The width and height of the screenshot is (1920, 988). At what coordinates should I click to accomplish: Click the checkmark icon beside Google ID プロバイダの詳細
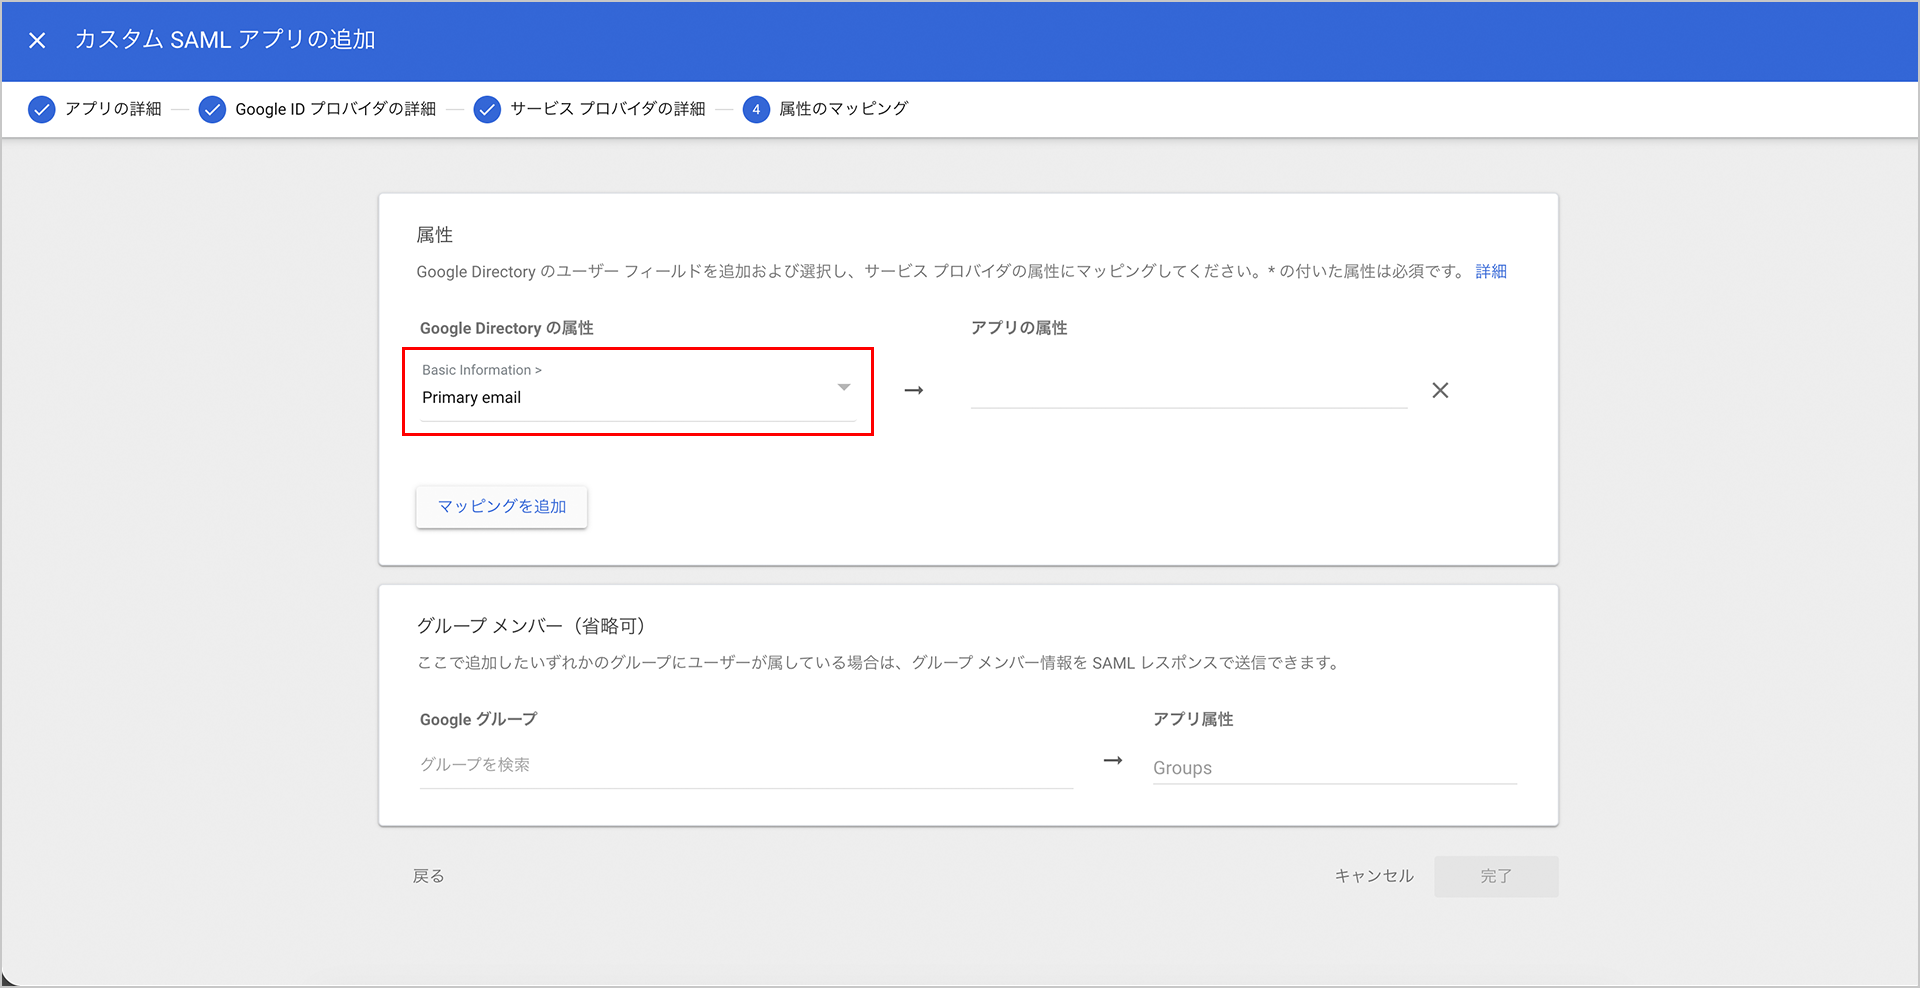pyautogui.click(x=212, y=109)
